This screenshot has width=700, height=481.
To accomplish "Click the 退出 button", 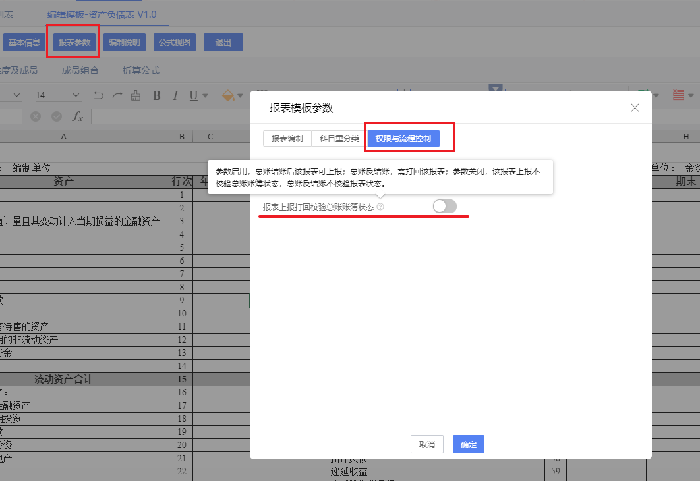I will (223, 42).
